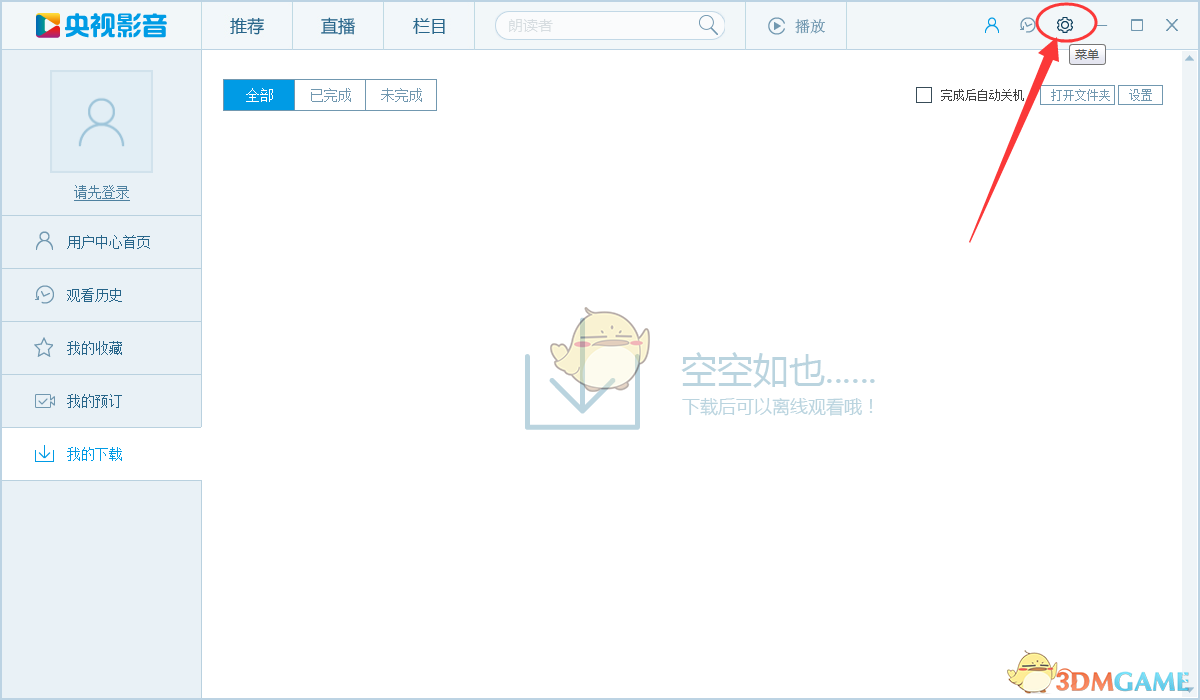The image size is (1200, 700).
Task: Select the 全部 downloads tab
Action: [x=259, y=95]
